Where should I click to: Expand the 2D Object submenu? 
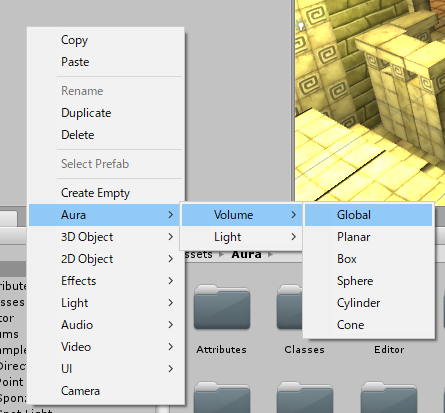pyautogui.click(x=106, y=259)
